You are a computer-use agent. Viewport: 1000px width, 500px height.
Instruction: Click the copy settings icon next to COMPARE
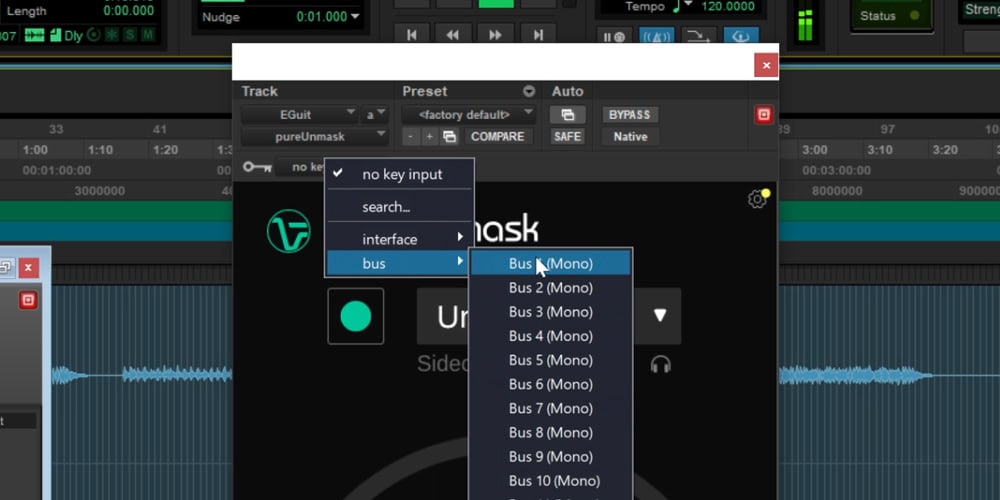(450, 136)
